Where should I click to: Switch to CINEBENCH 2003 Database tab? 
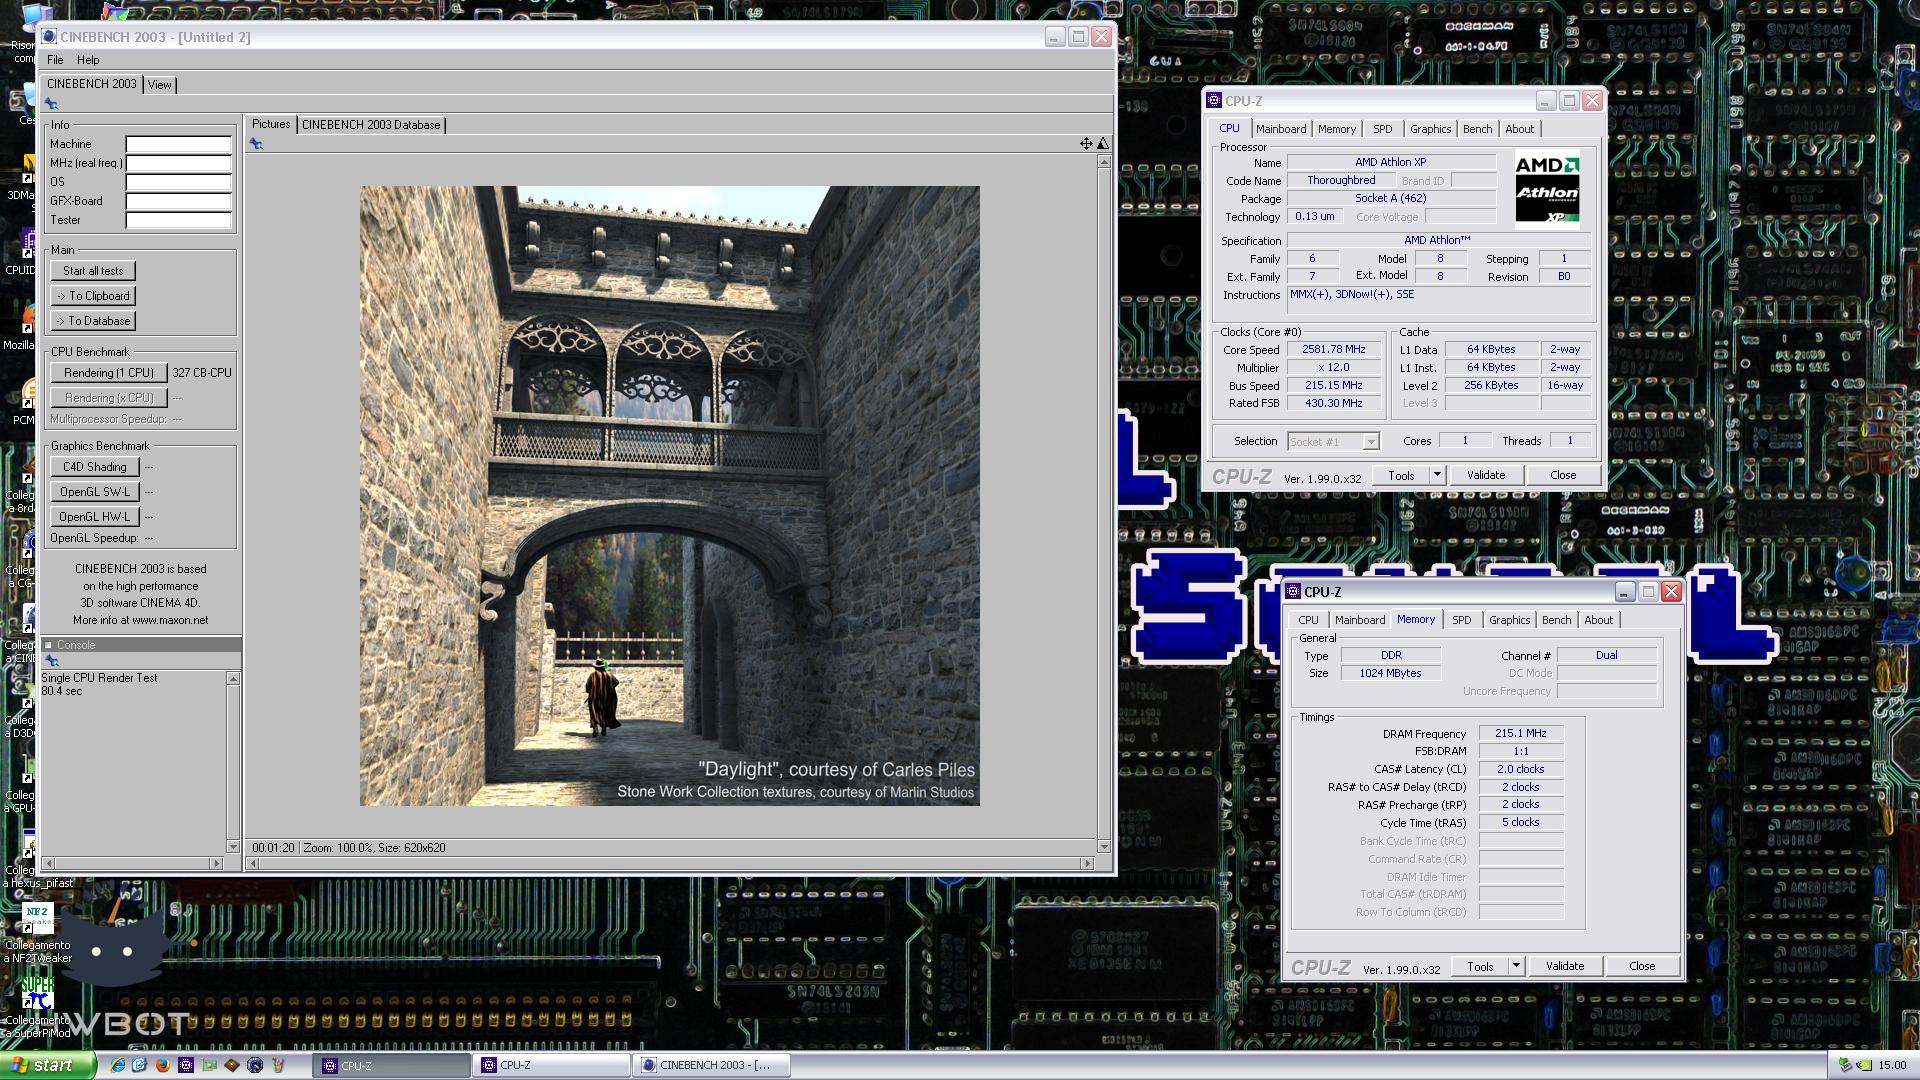371,125
